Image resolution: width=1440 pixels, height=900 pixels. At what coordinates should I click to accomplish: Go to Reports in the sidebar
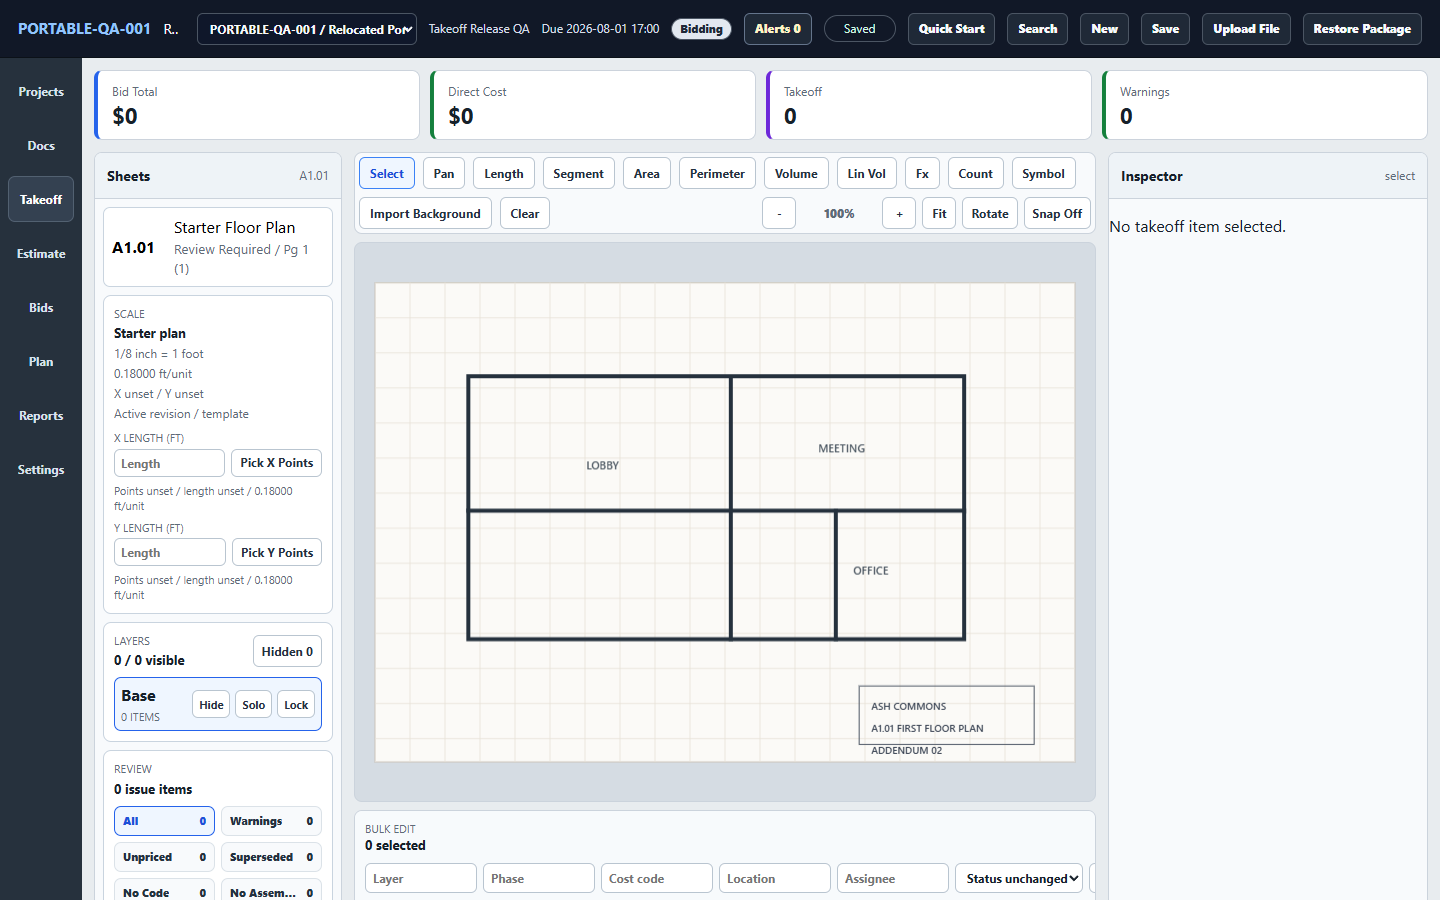(x=41, y=416)
